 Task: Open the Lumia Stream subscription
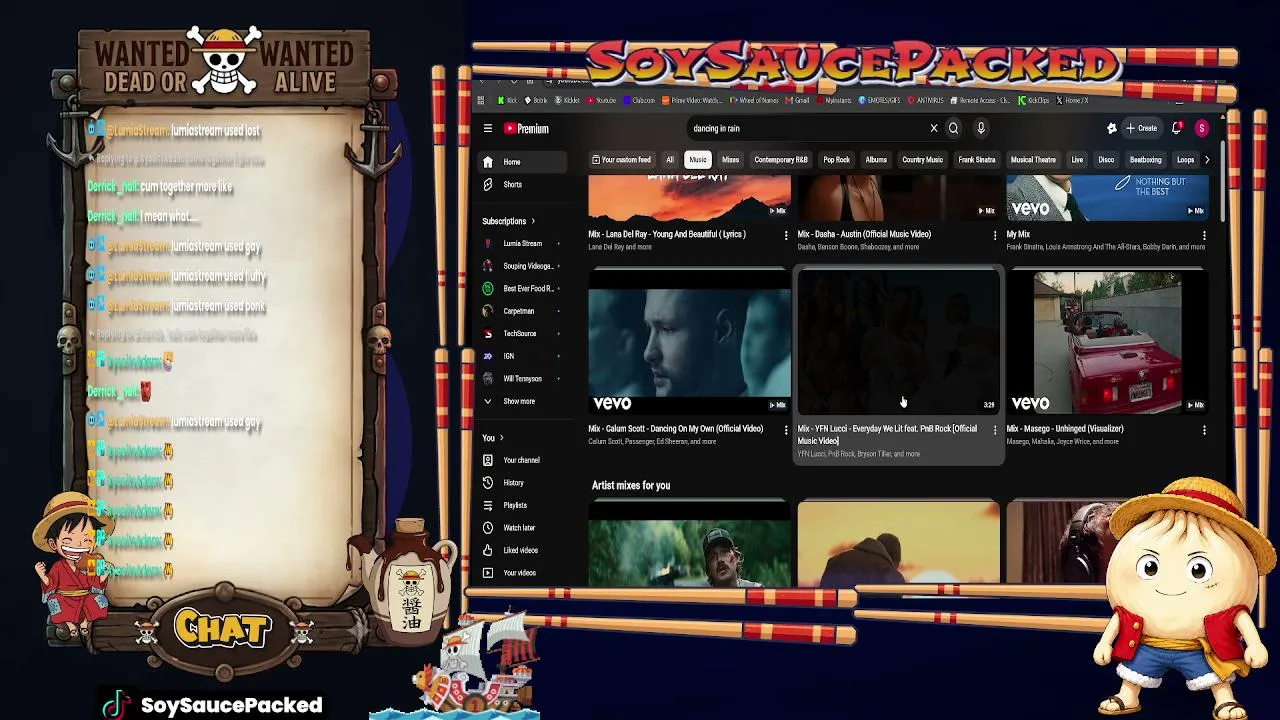click(520, 243)
